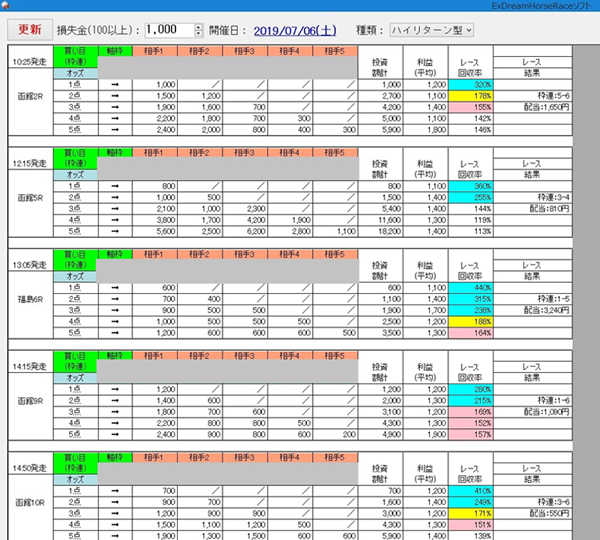Click 相手1 header in 12:15 race table
Image resolution: width=600 pixels, height=540 pixels.
[x=155, y=153]
